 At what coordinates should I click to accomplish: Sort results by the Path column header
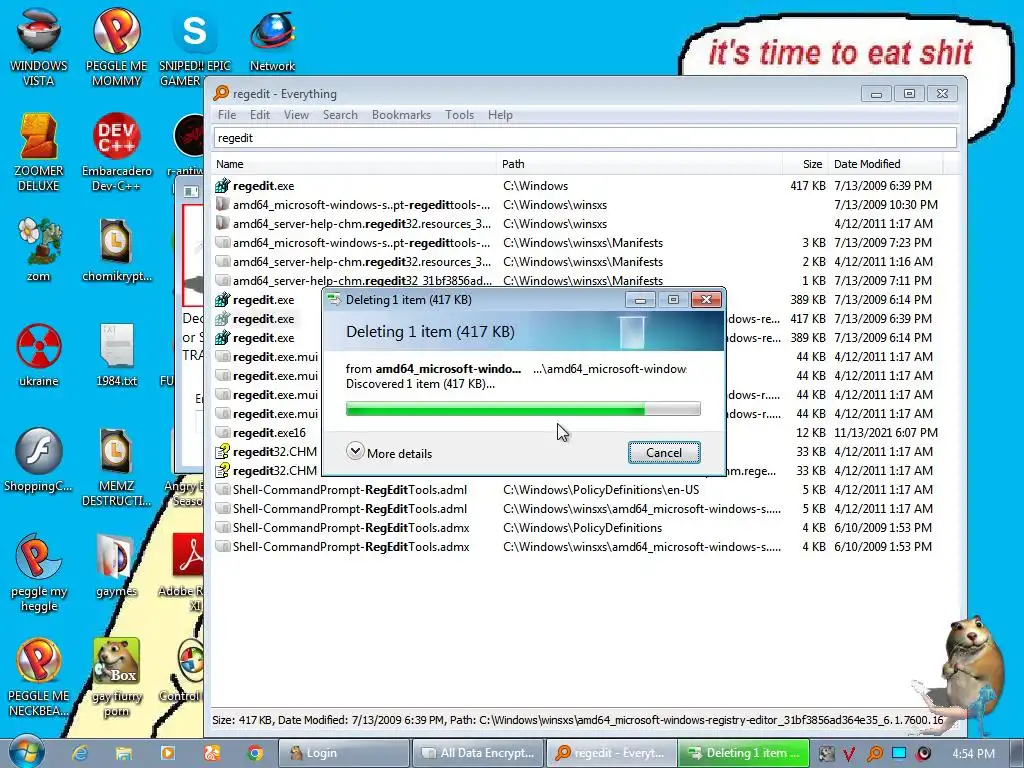tap(640, 164)
